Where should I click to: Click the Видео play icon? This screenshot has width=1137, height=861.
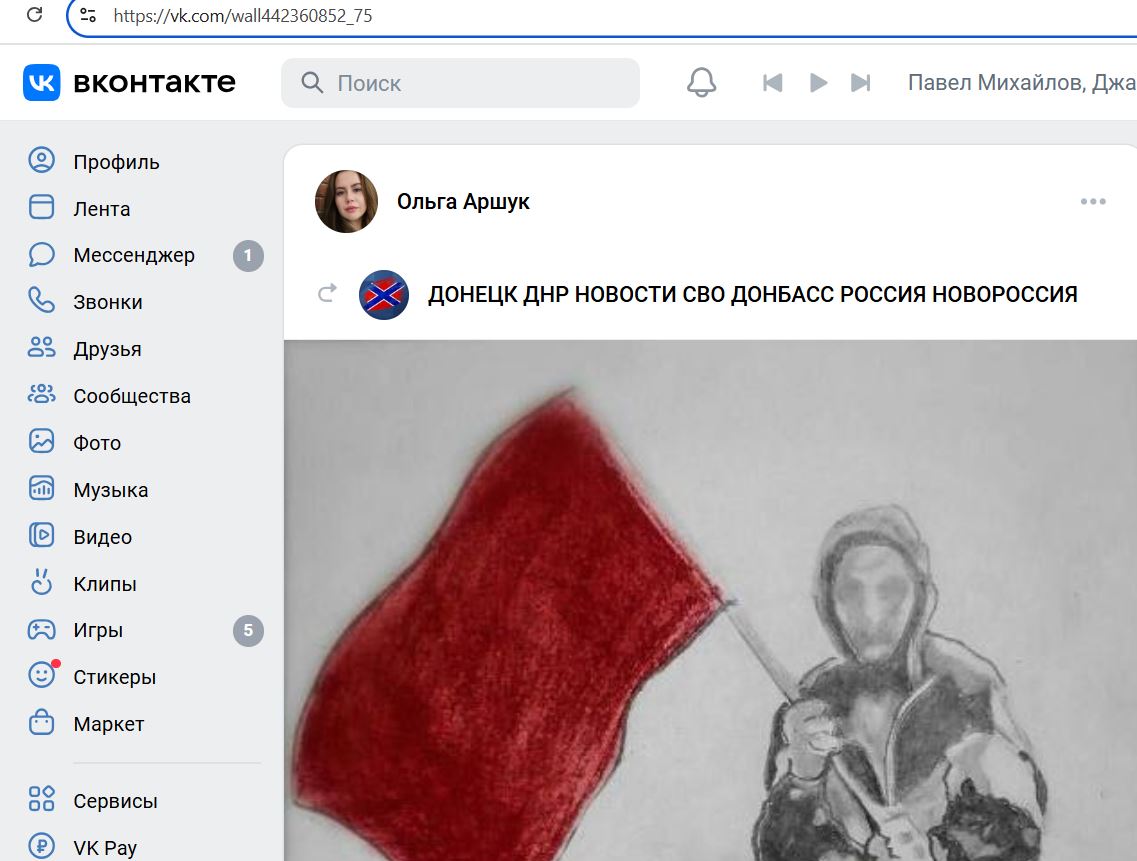tap(41, 535)
